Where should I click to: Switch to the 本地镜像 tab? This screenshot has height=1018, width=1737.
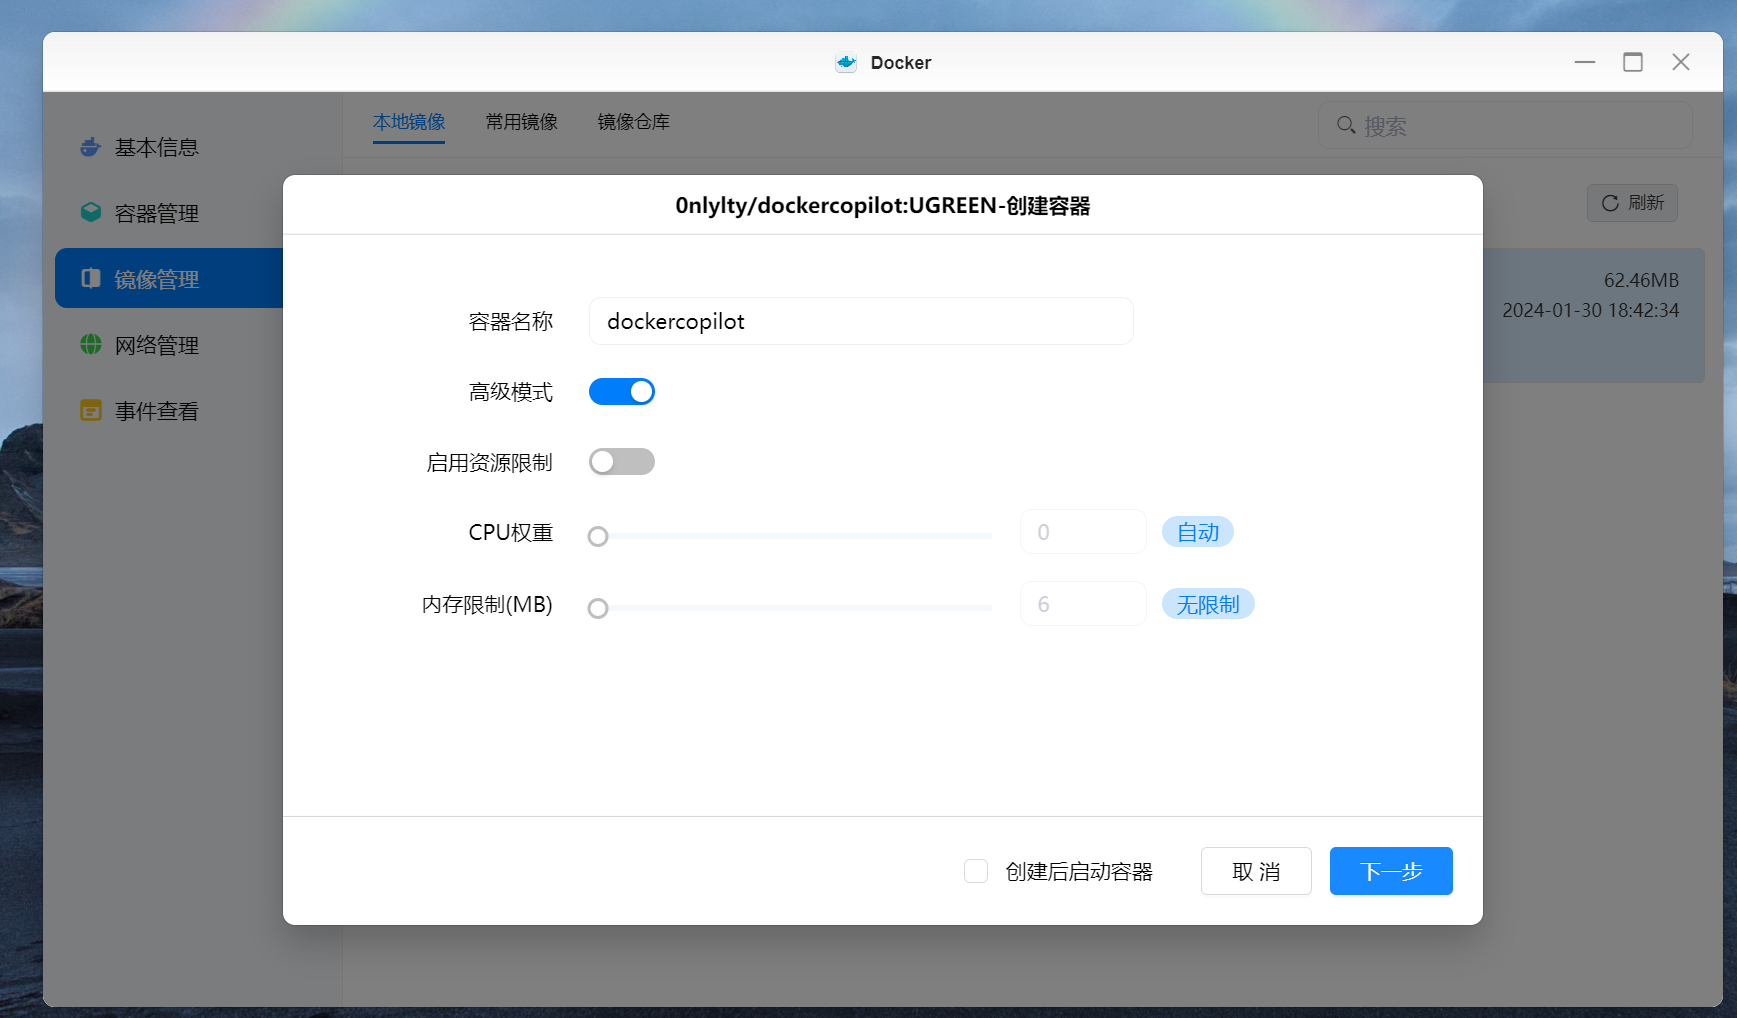409,122
